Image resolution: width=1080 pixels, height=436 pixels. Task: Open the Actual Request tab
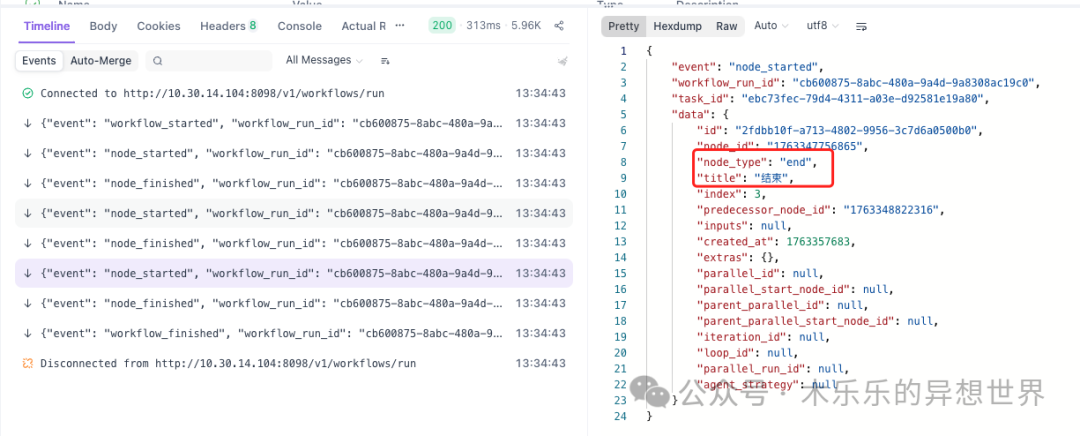coord(364,26)
